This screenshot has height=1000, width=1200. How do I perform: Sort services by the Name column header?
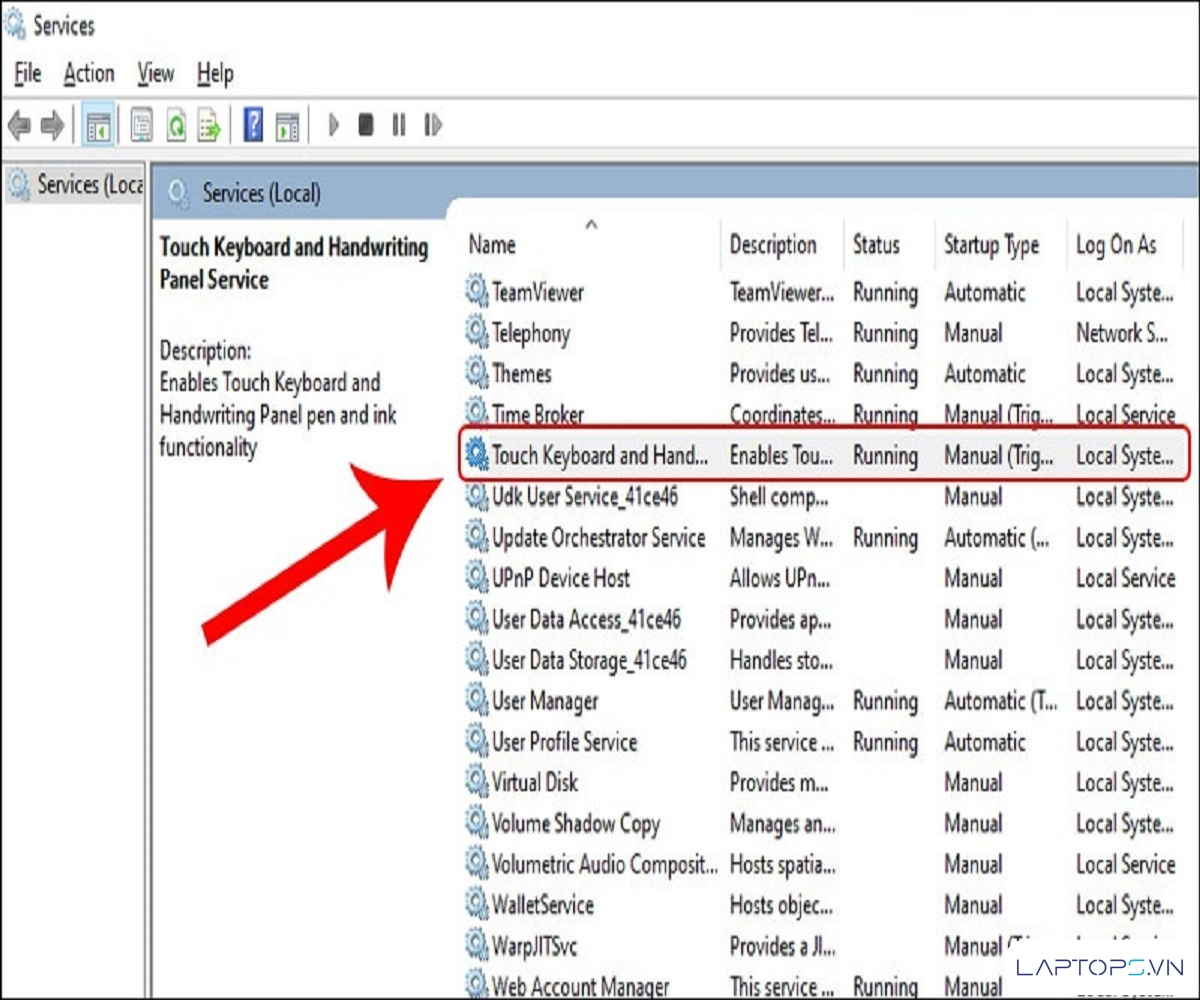pos(492,245)
